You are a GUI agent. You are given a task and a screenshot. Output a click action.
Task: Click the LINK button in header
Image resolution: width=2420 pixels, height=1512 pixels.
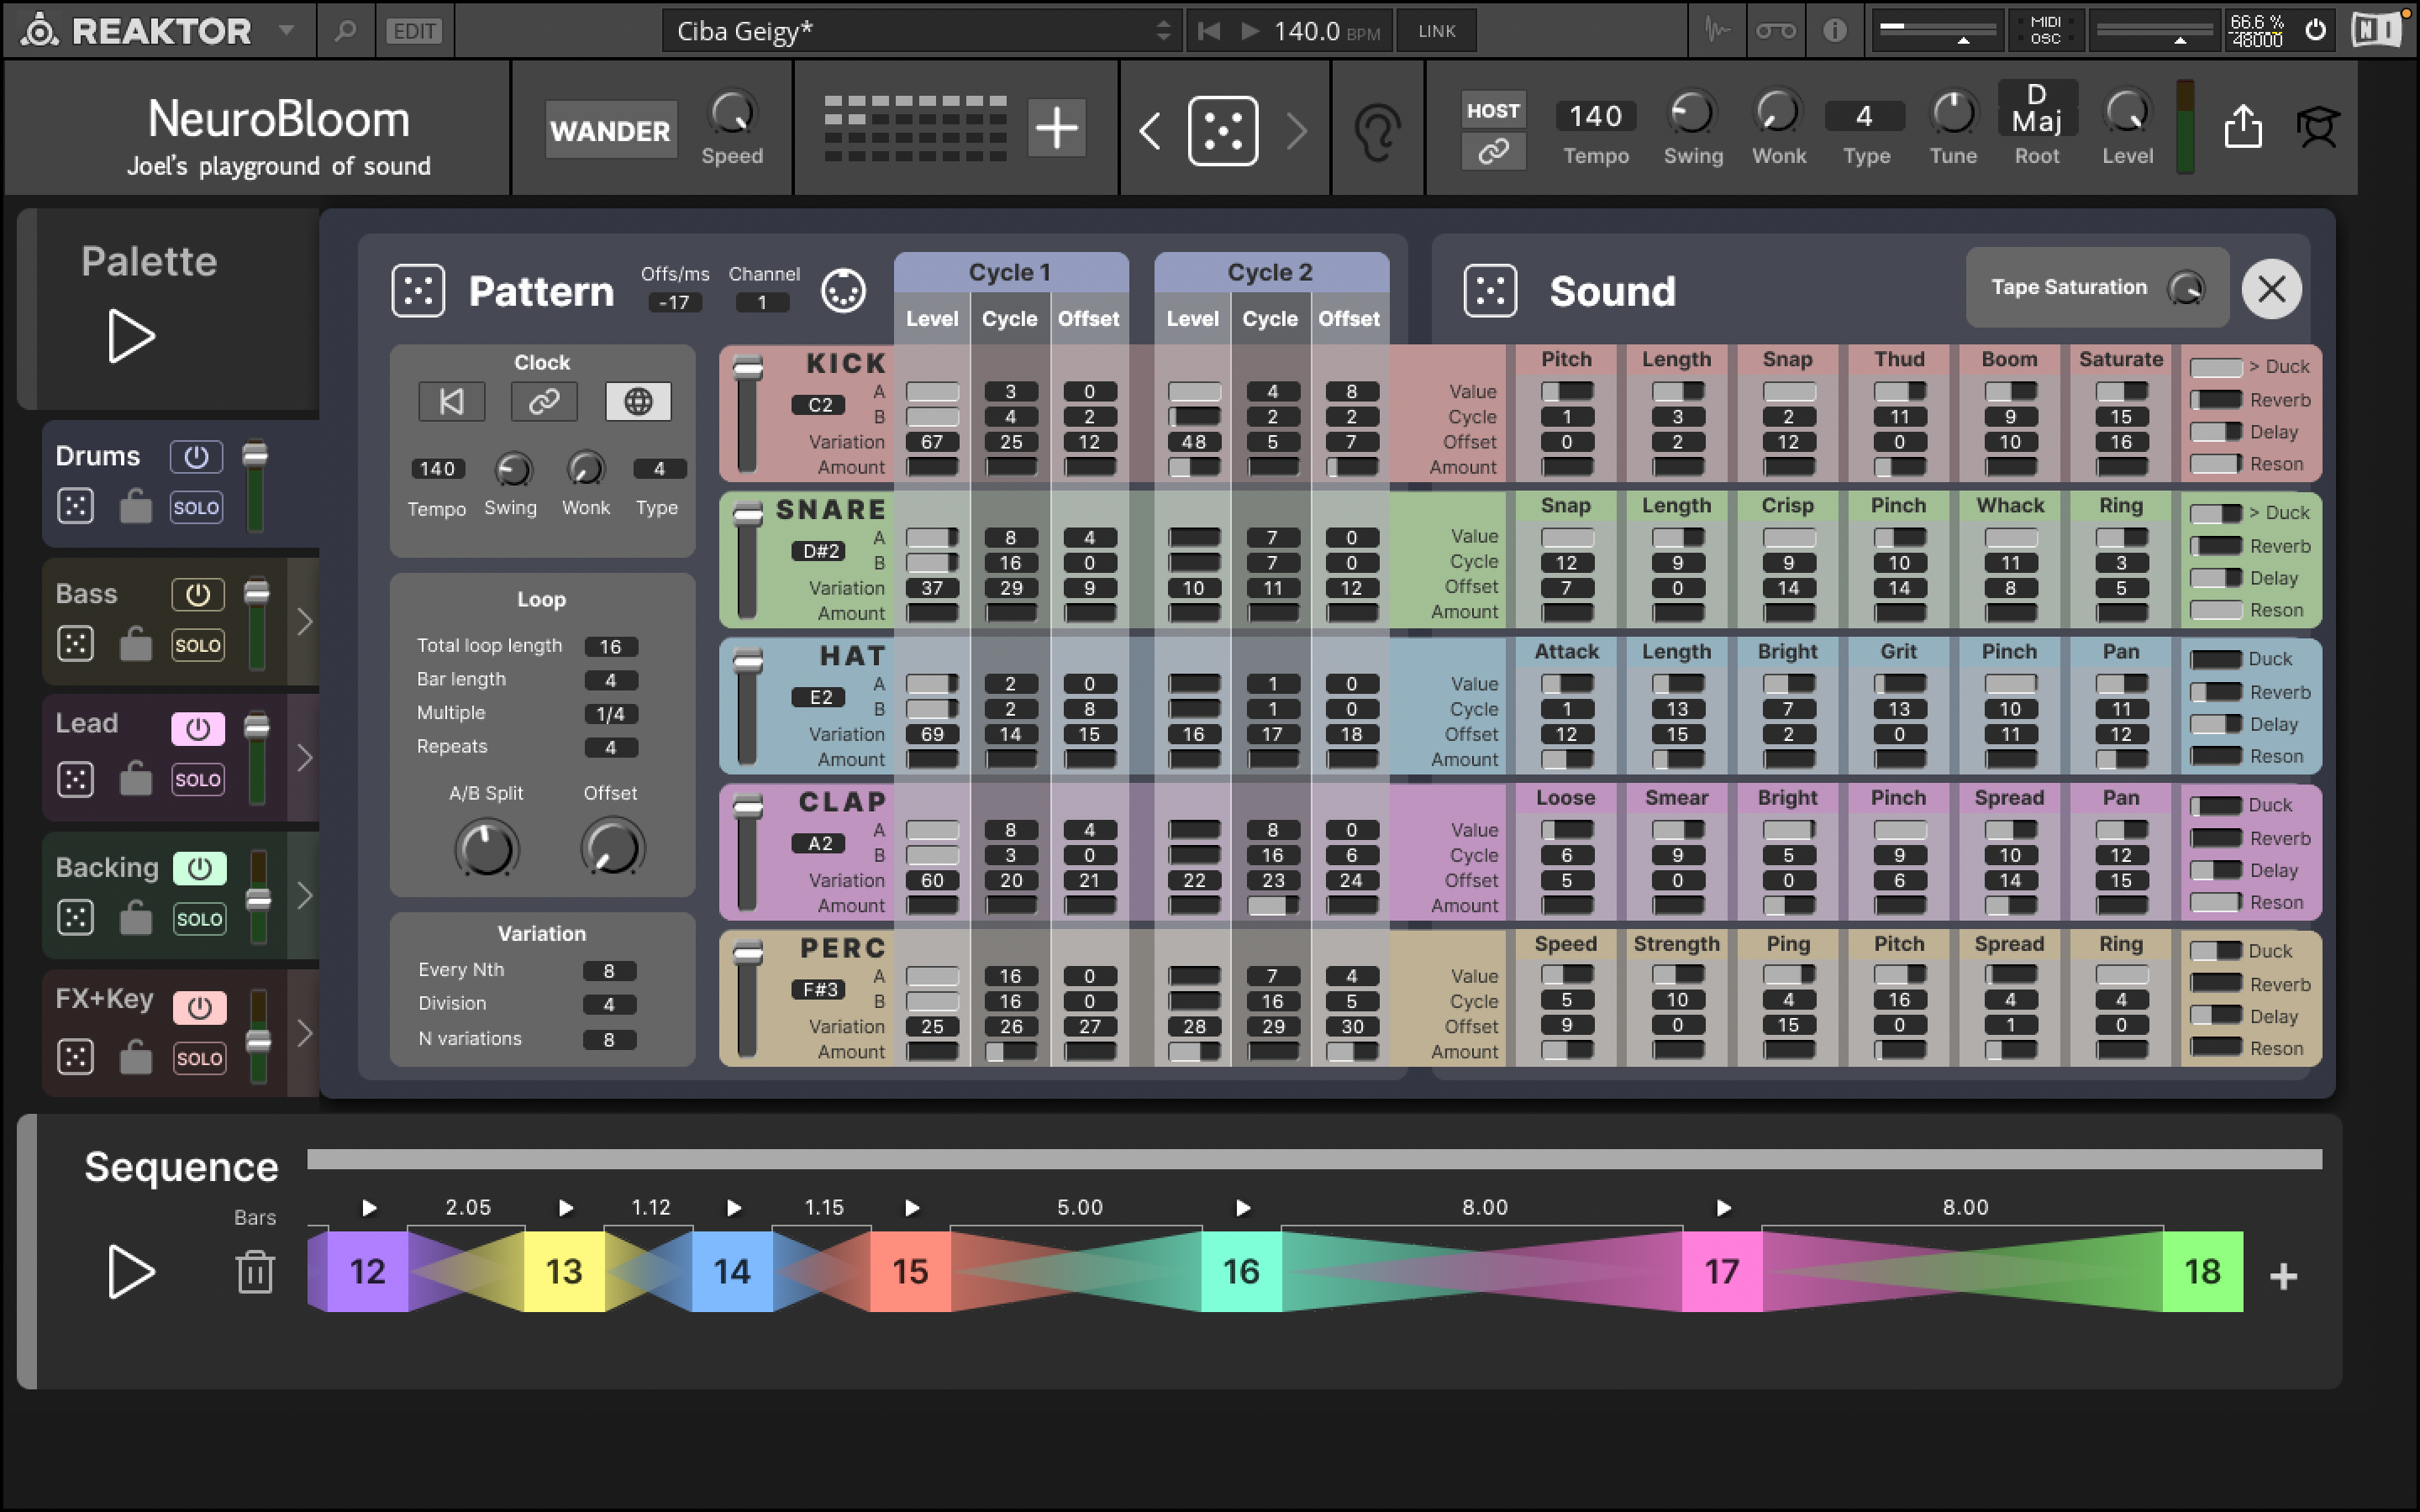(x=1436, y=31)
